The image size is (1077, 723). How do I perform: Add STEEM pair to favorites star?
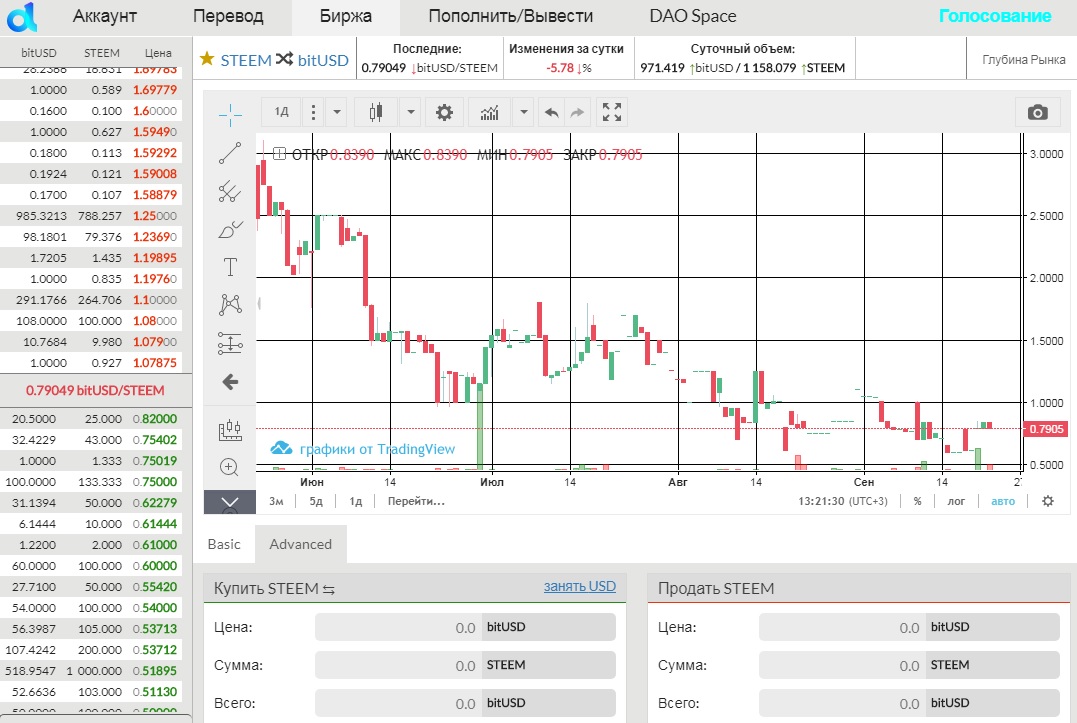(207, 59)
